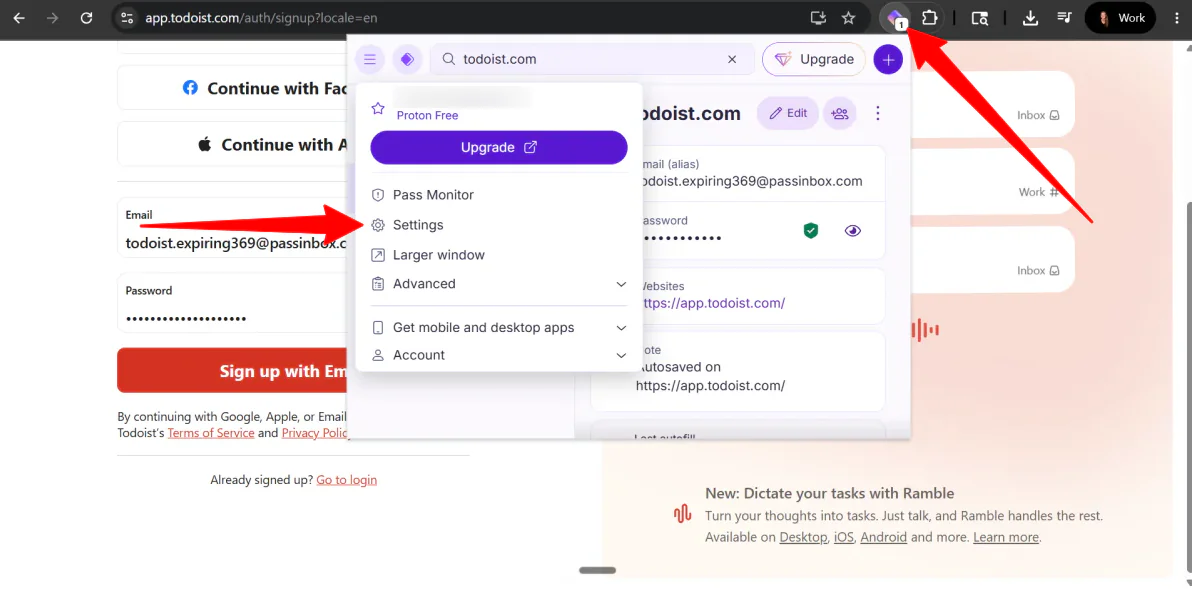
Task: Click the Larger window arrow icon
Action: pyautogui.click(x=378, y=255)
